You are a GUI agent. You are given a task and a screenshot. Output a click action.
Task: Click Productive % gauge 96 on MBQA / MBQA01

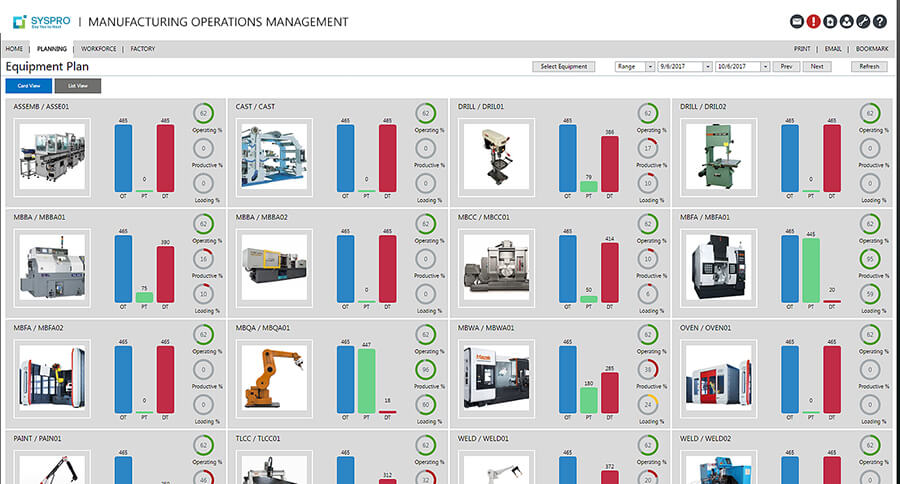(425, 369)
